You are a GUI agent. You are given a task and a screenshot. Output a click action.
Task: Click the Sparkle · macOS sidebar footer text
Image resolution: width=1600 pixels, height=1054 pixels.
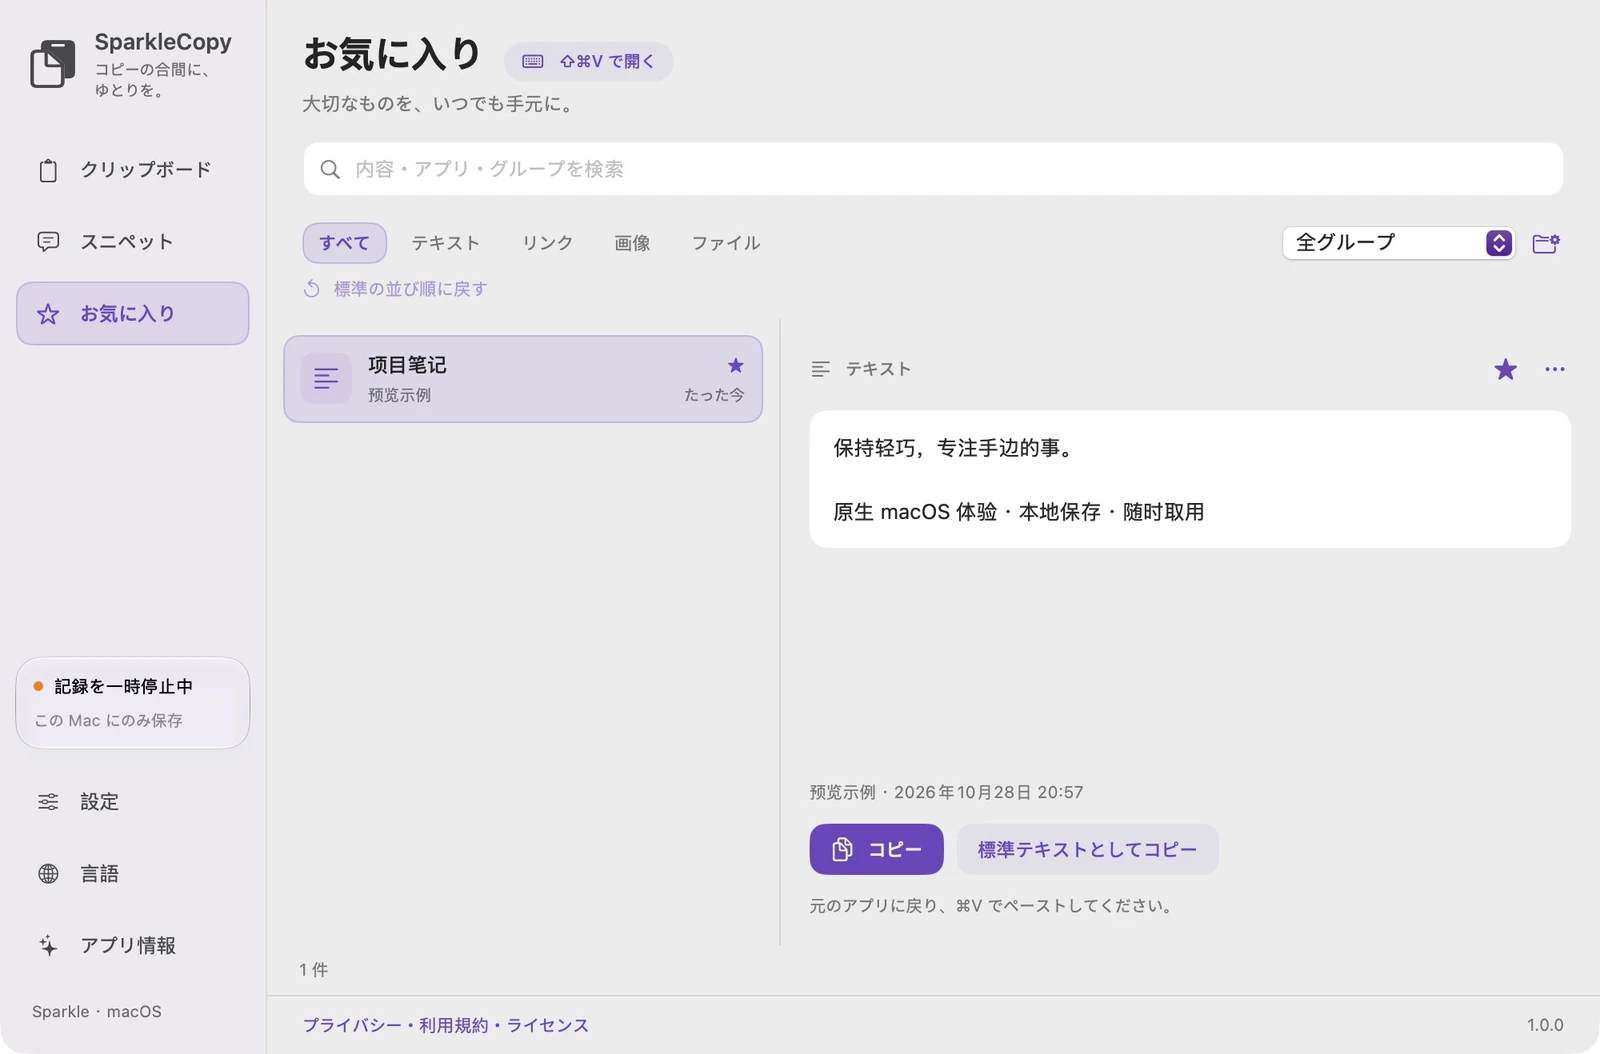tap(97, 1012)
